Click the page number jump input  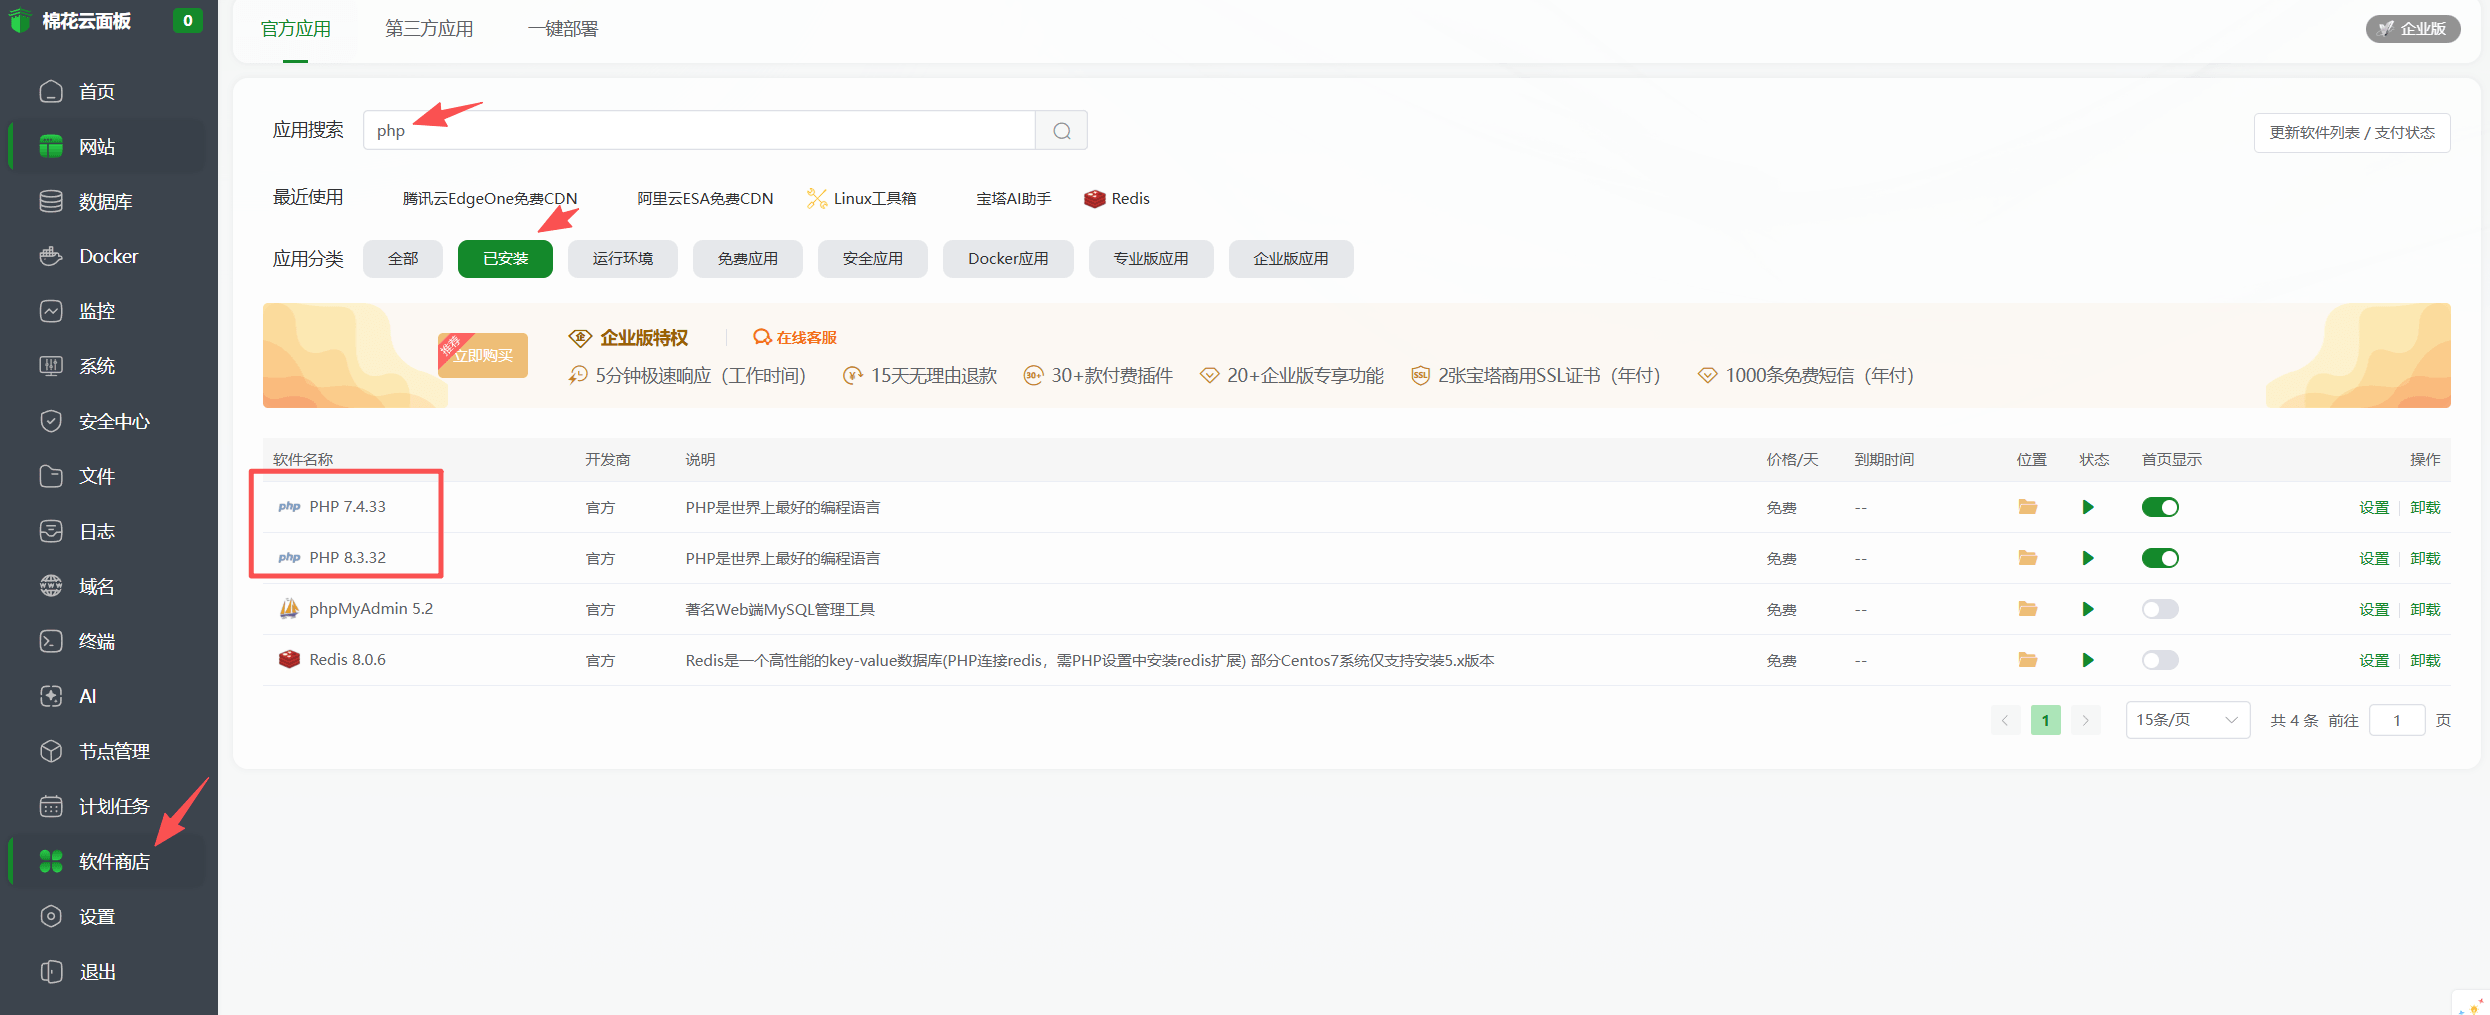[2397, 720]
